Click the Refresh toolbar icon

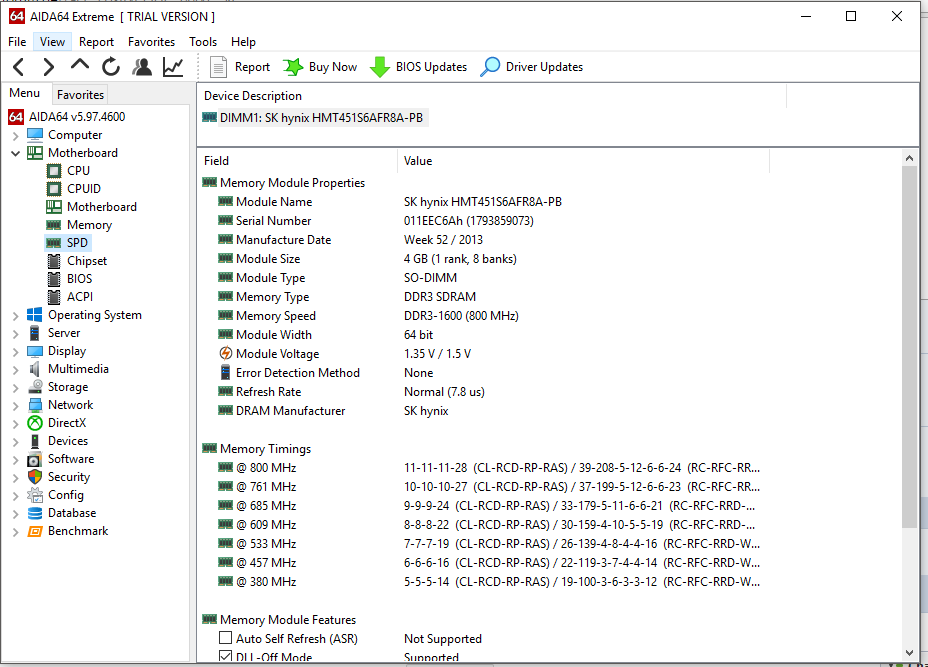coord(111,67)
